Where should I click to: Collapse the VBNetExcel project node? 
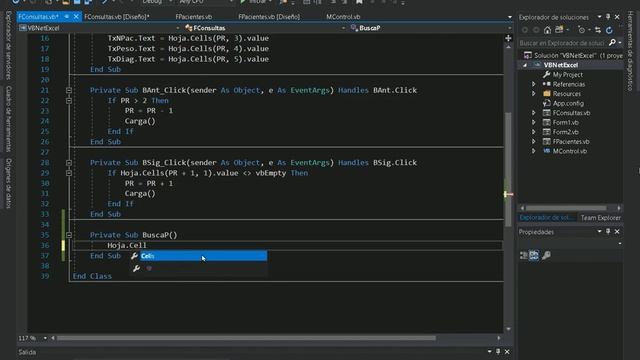pos(525,65)
